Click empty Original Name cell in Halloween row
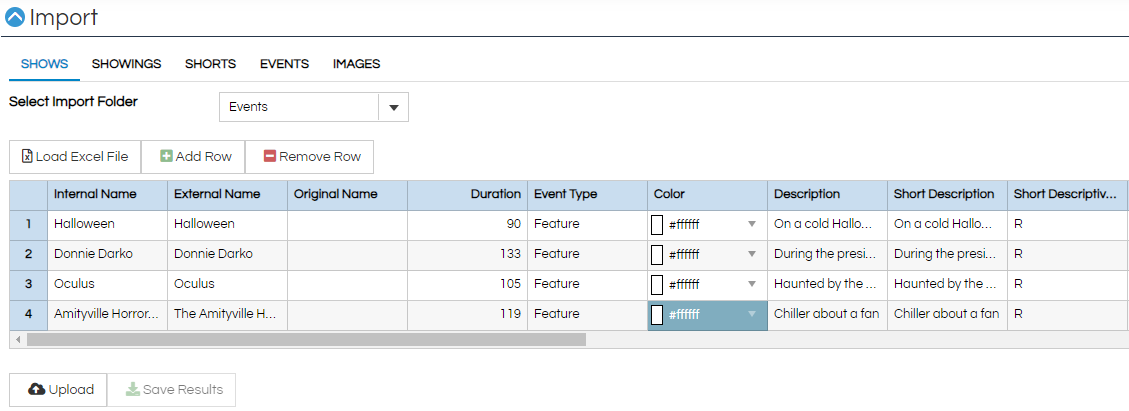 pyautogui.click(x=348, y=225)
